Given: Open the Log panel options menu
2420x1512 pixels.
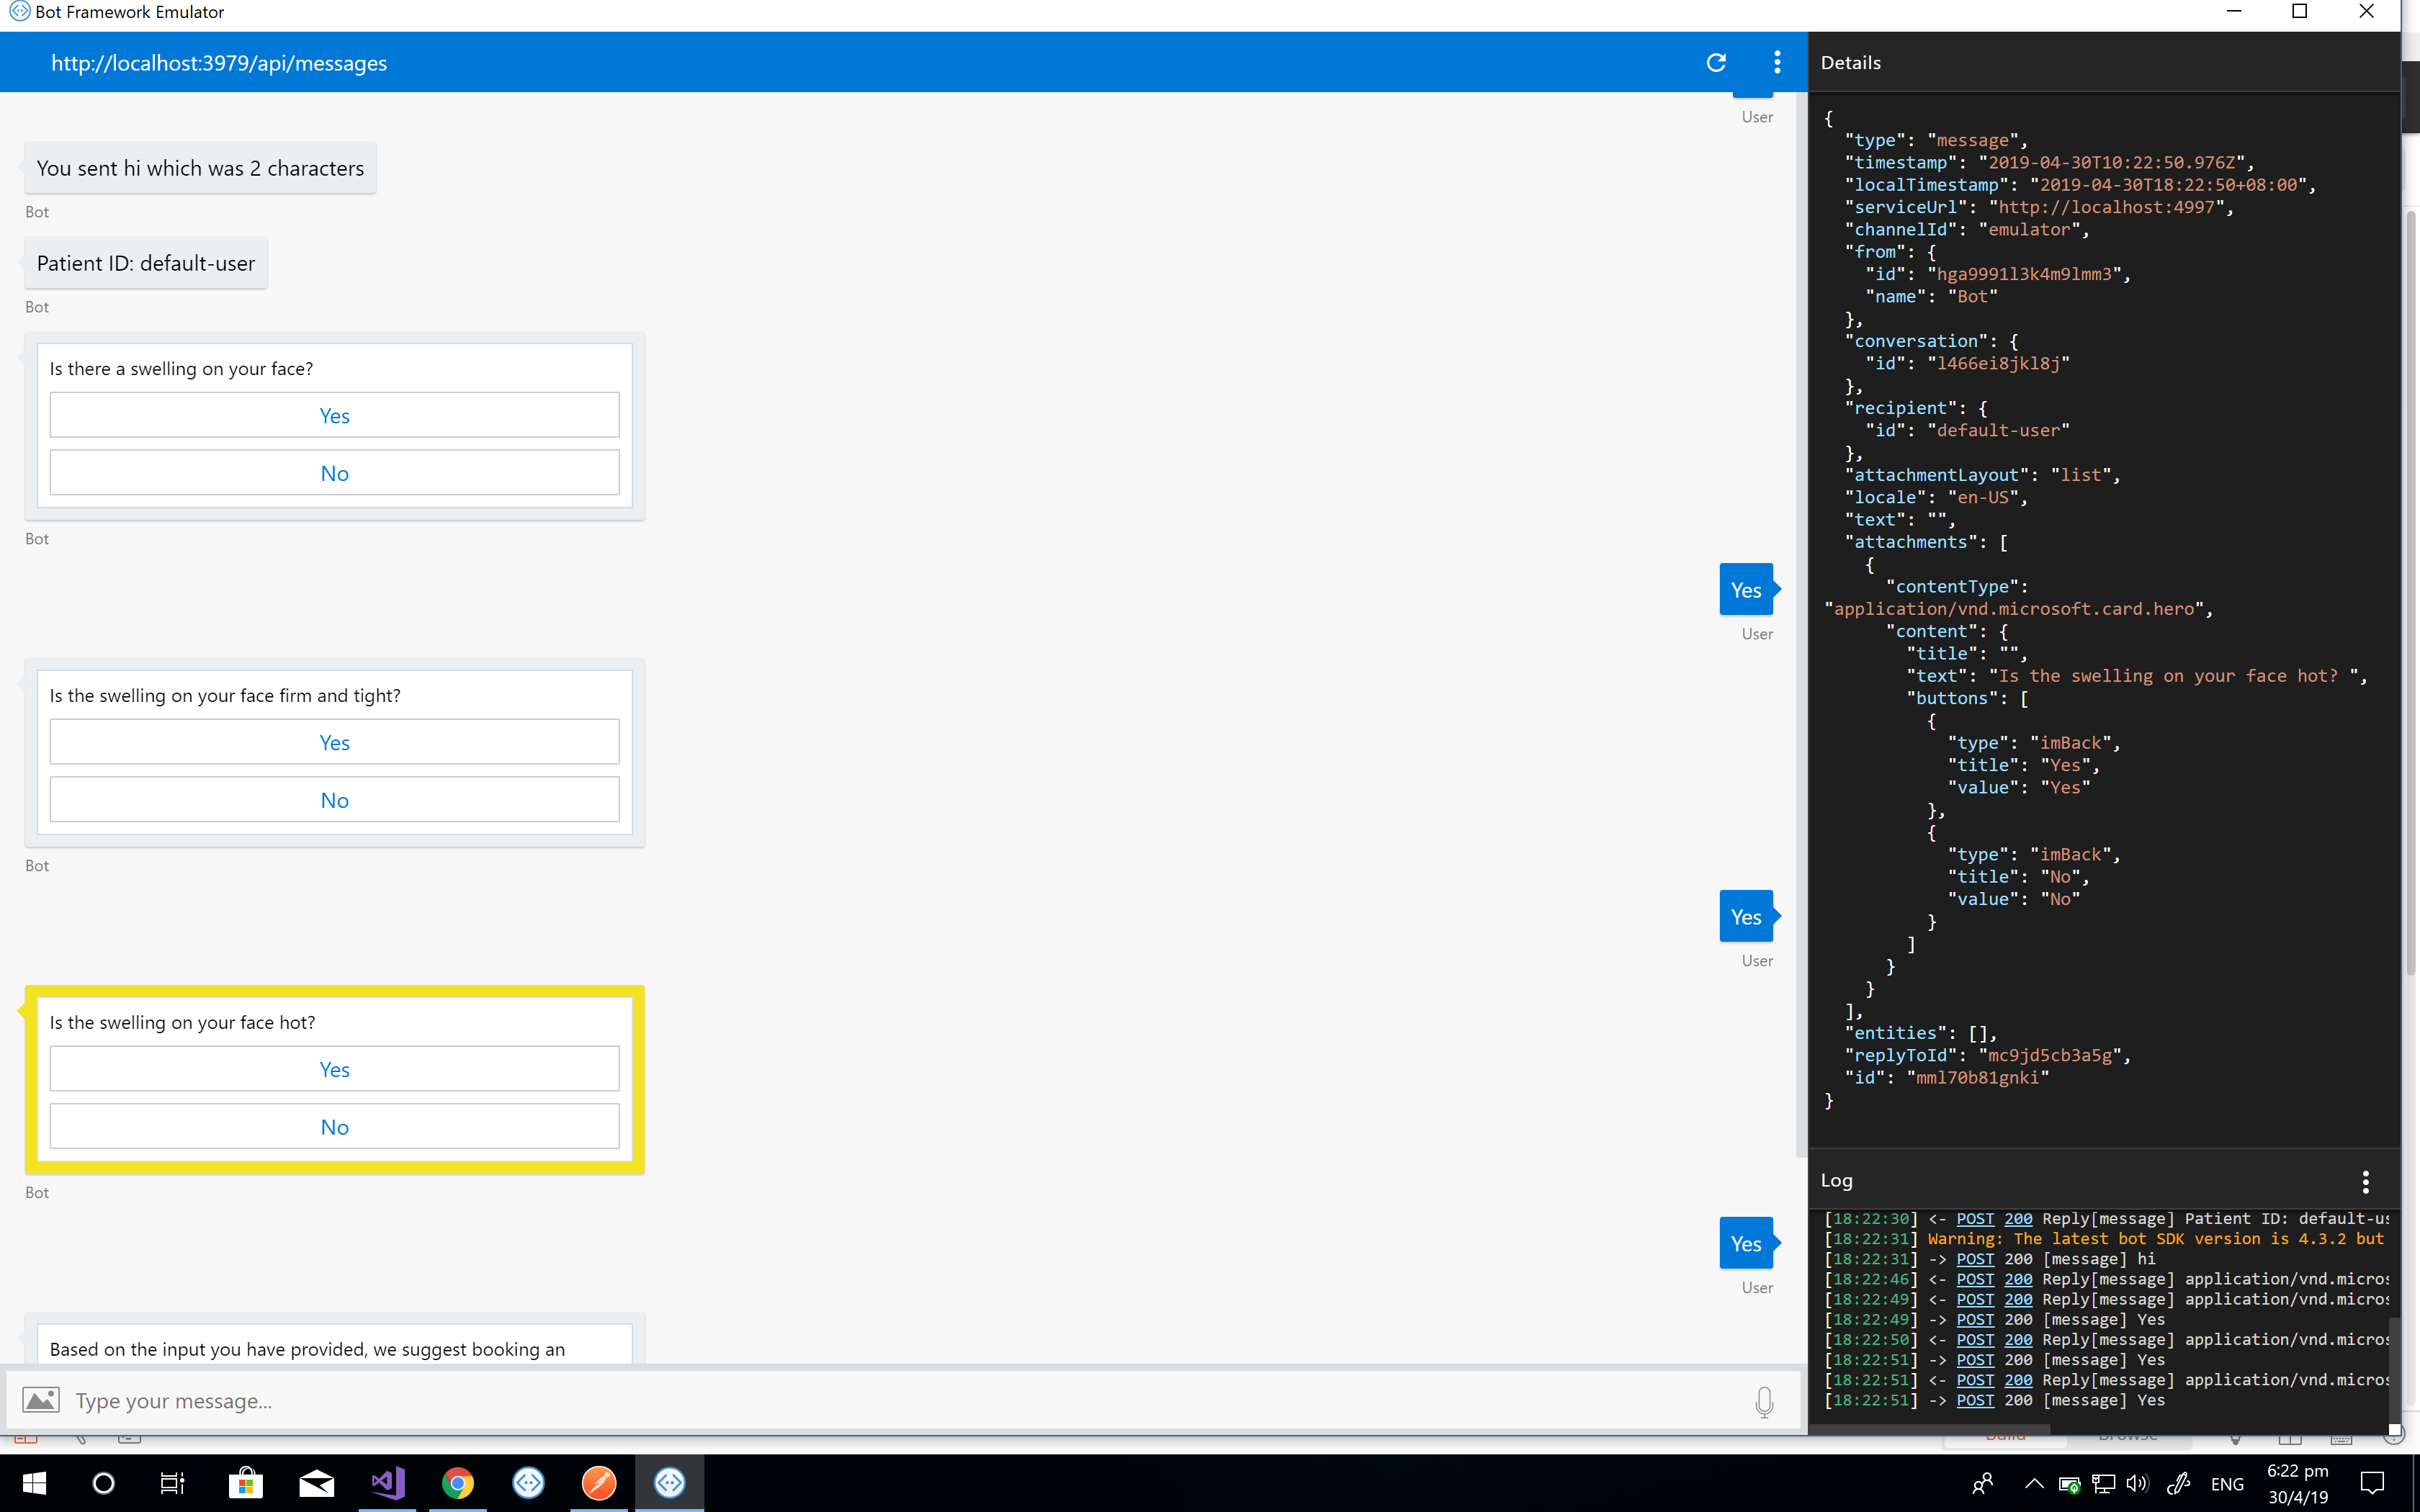Looking at the screenshot, I should pyautogui.click(x=2366, y=1181).
